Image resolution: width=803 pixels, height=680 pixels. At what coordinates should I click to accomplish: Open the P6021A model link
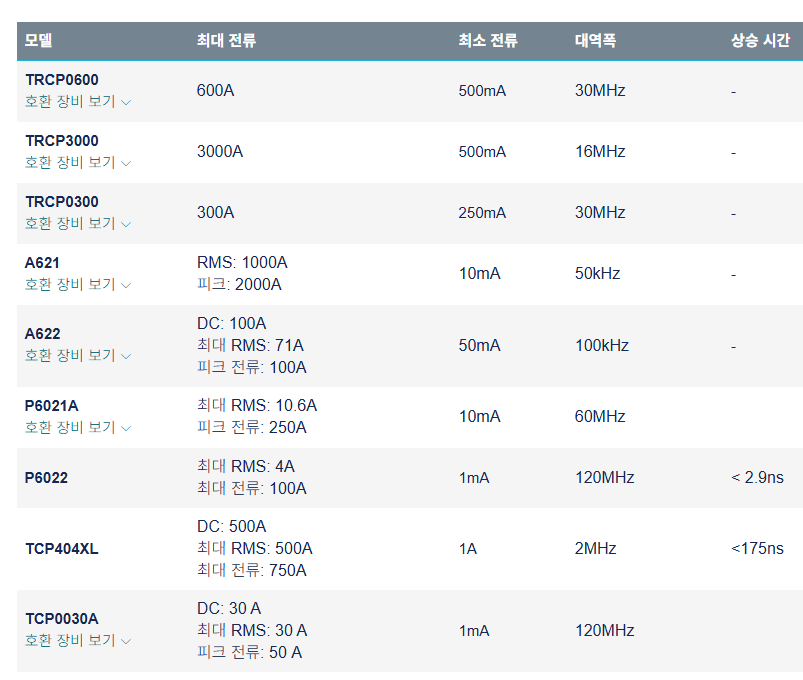tap(52, 406)
